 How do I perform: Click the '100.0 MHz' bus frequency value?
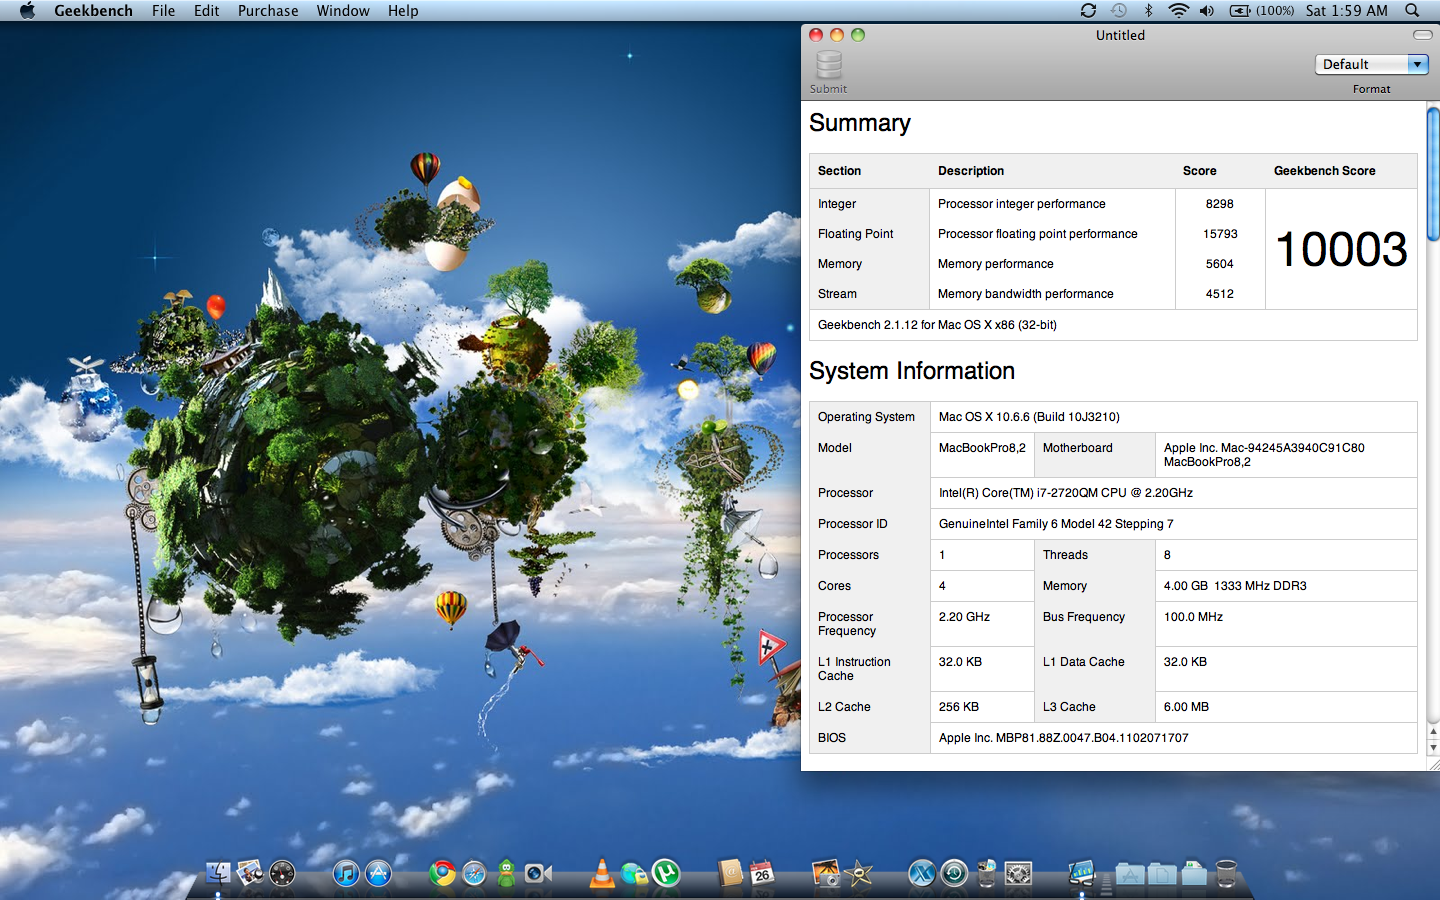point(1193,617)
